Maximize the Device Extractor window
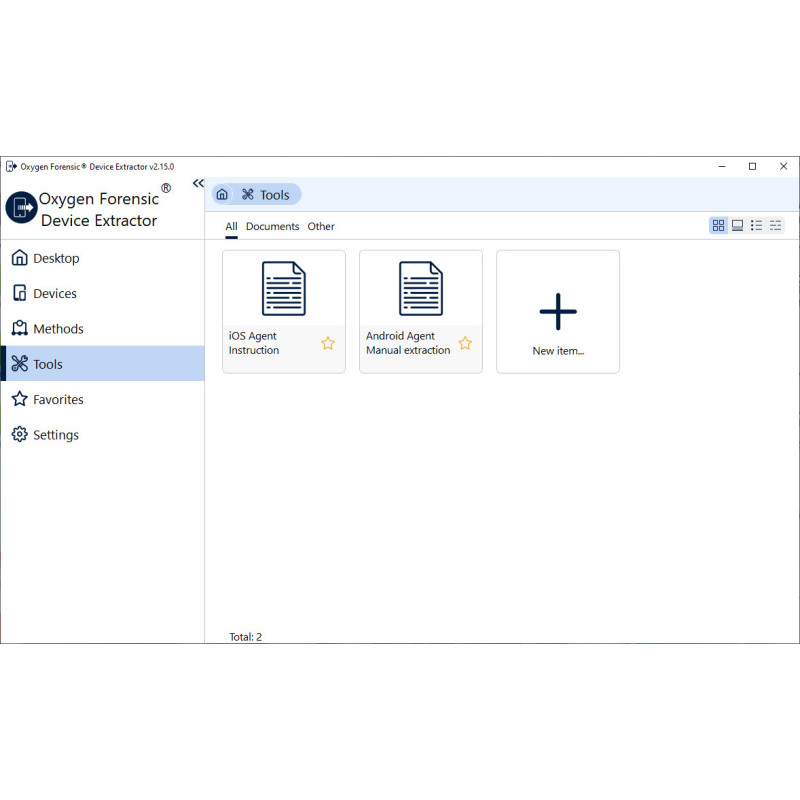Image resolution: width=800 pixels, height=800 pixels. 753,166
